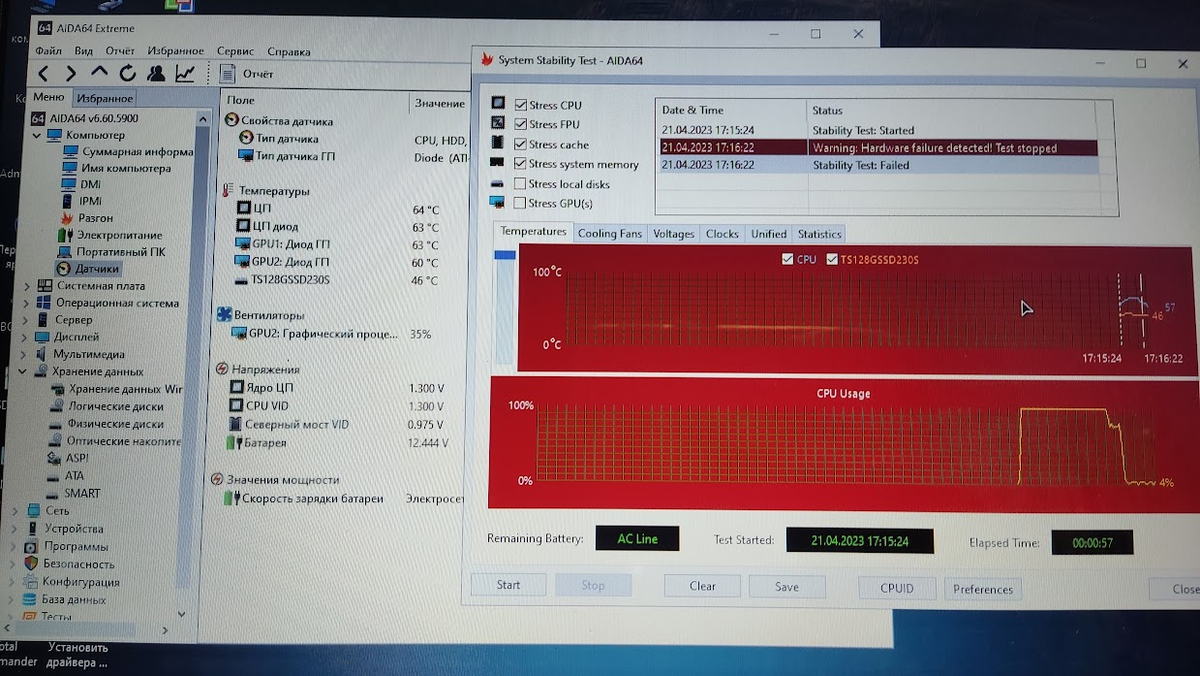This screenshot has height=676, width=1200.
Task: Switch to the Избранное sidebar tab
Action: tap(105, 98)
